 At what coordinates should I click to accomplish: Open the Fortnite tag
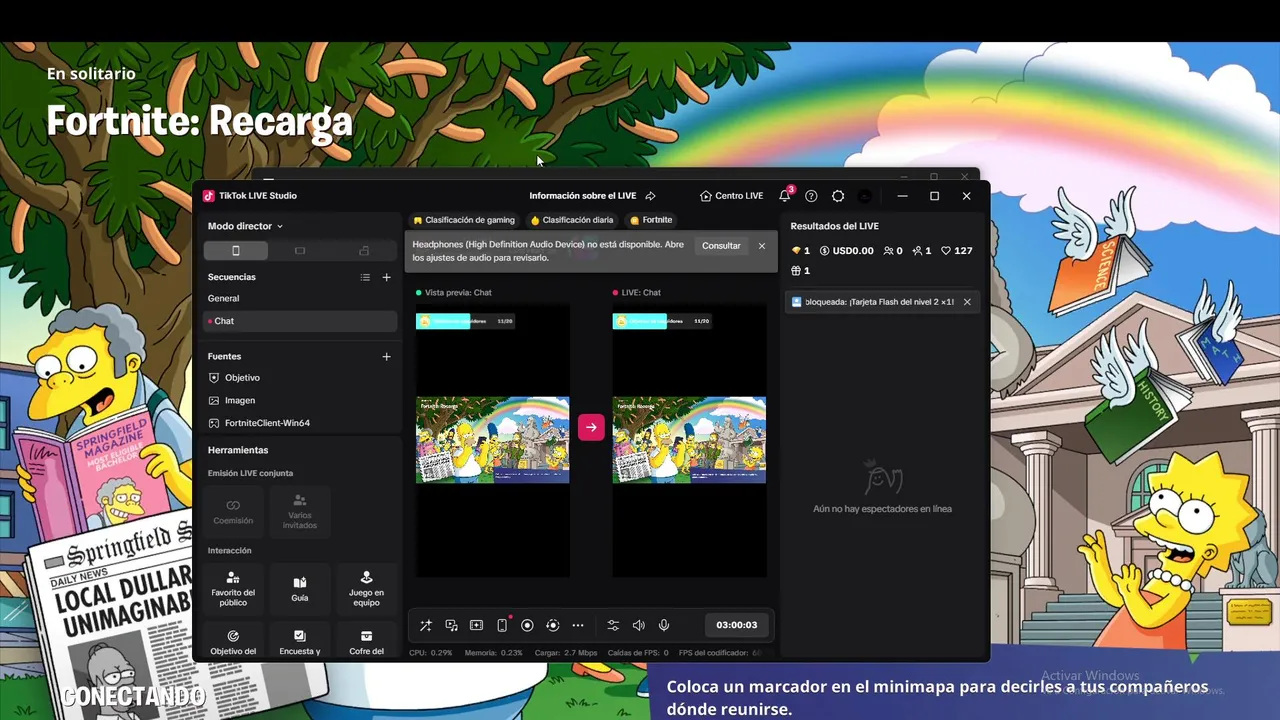pos(651,220)
